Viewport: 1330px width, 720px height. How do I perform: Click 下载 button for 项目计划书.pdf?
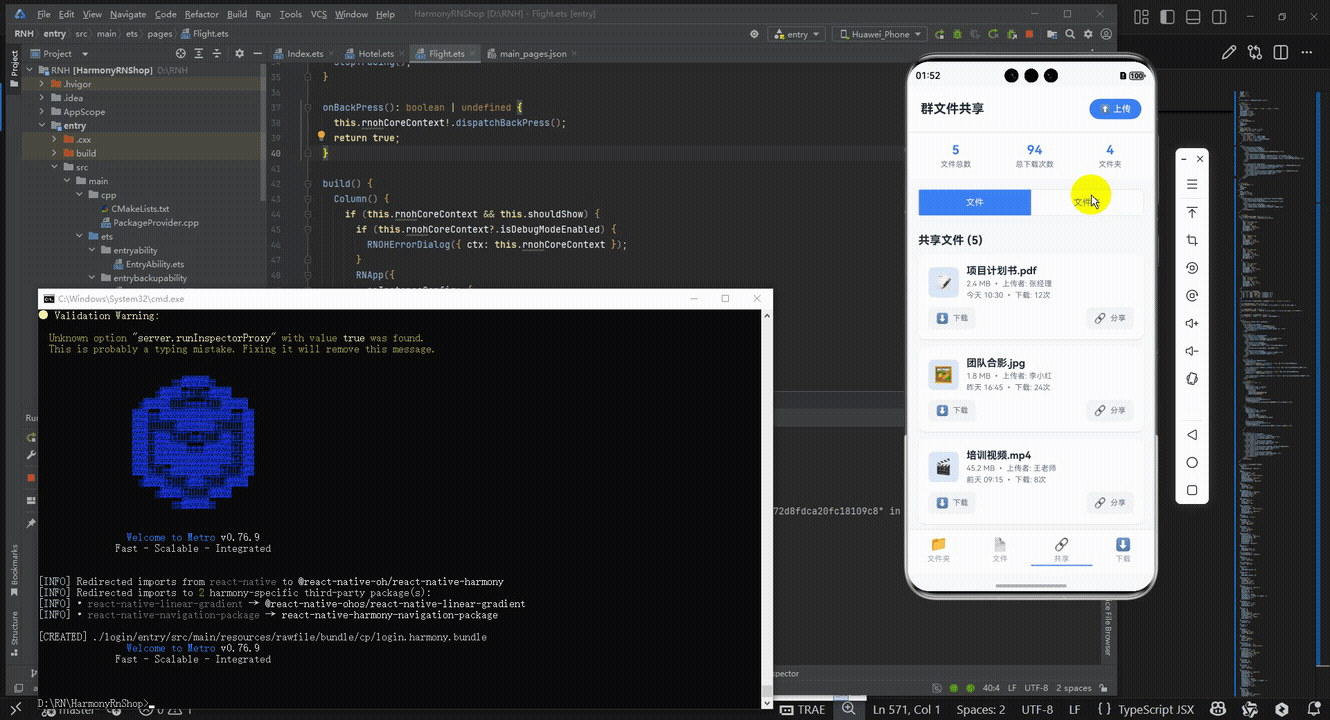[x=952, y=318]
